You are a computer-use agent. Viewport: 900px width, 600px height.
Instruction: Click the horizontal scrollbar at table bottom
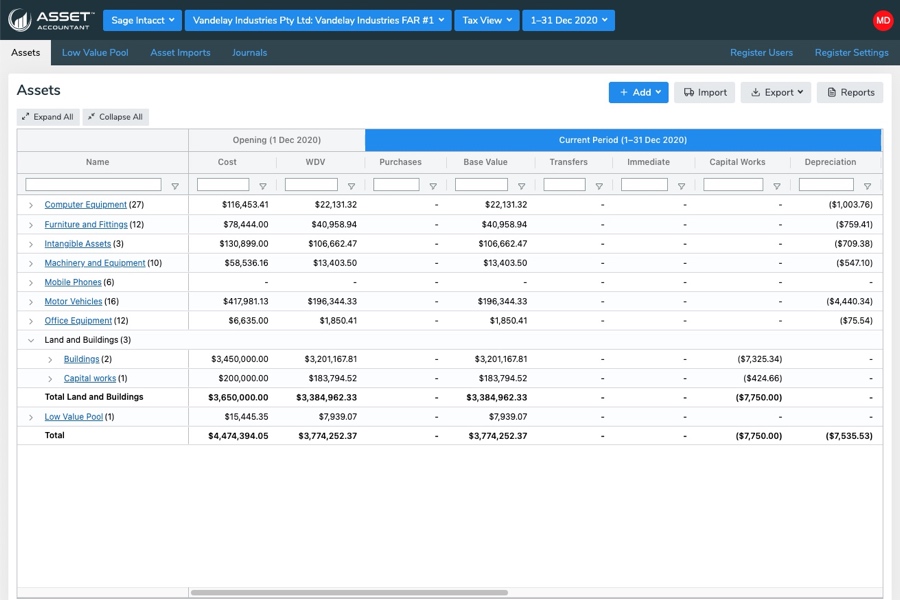tap(348, 592)
